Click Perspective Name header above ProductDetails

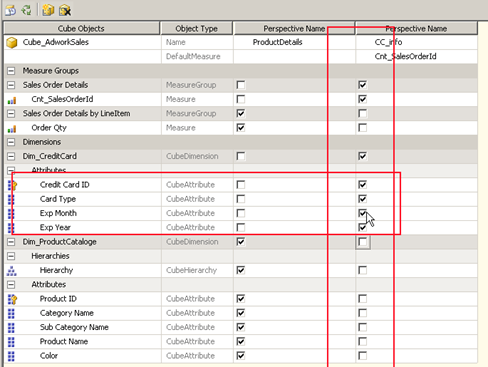(x=294, y=29)
